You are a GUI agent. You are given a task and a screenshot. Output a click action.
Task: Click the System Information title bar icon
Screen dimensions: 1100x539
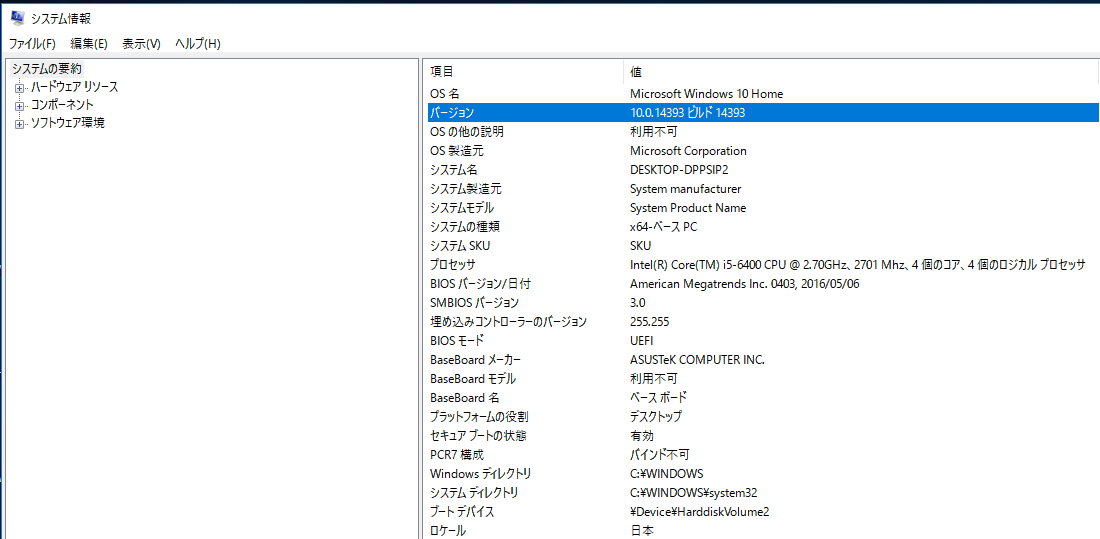click(17, 19)
